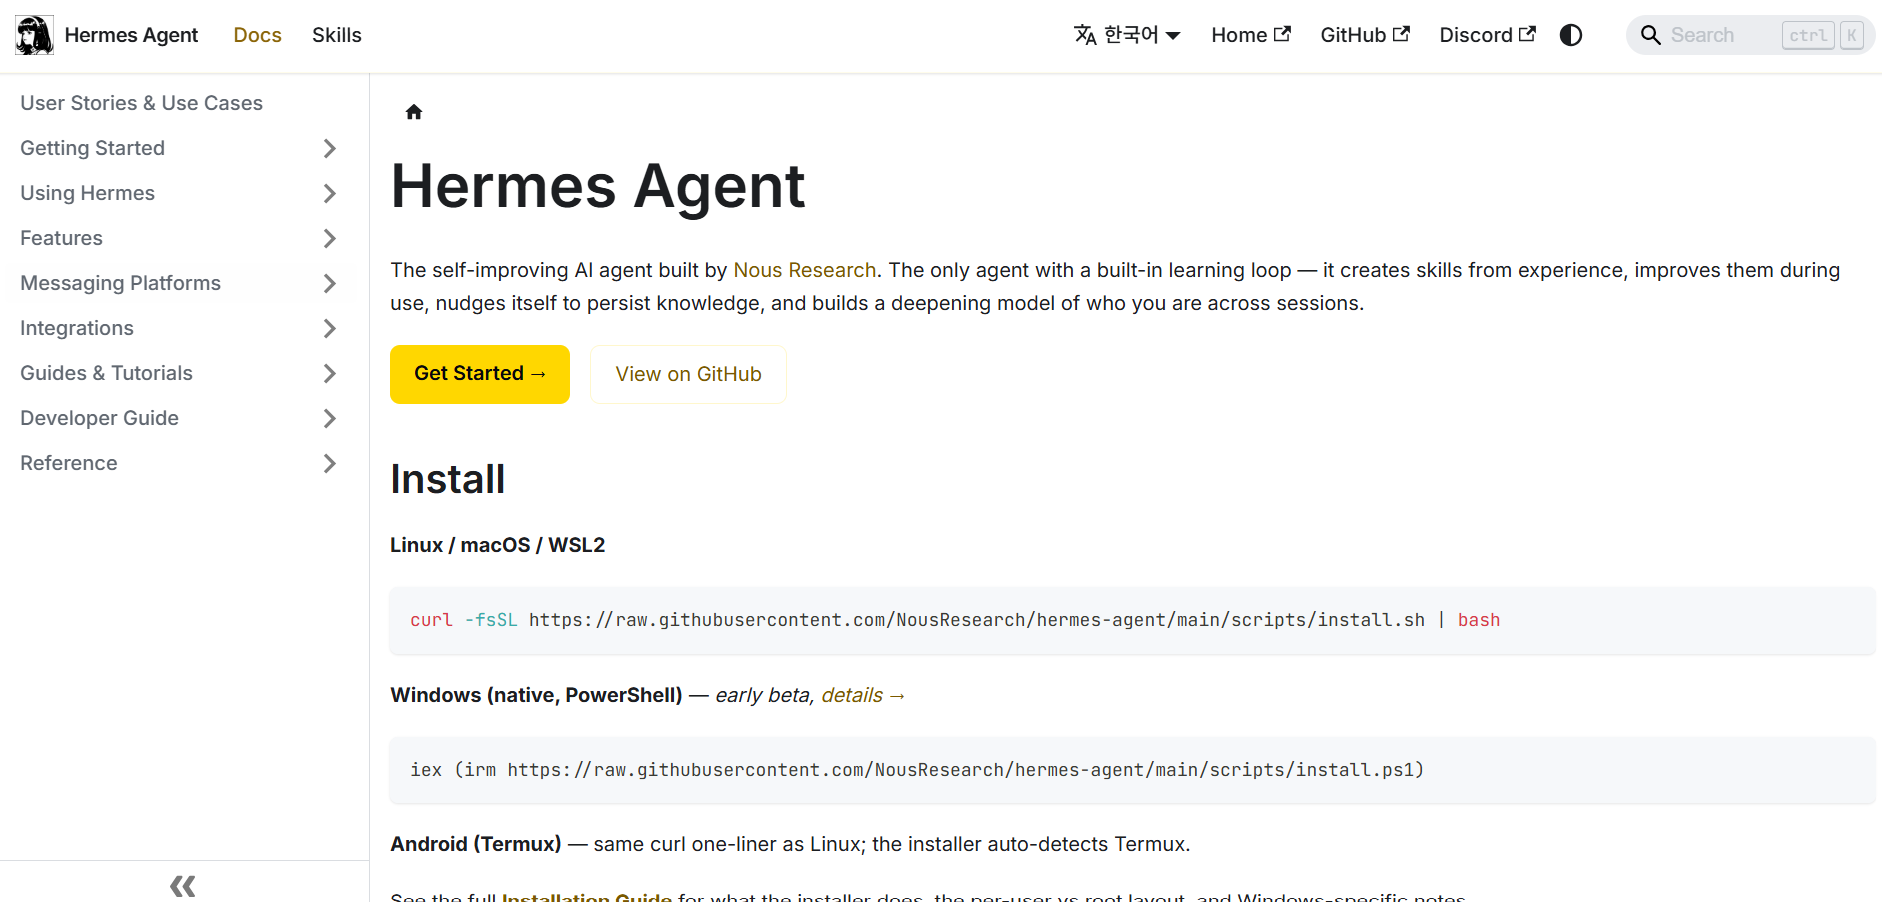This screenshot has width=1882, height=902.
Task: Click the 'Install' section heading
Action: 448,479
